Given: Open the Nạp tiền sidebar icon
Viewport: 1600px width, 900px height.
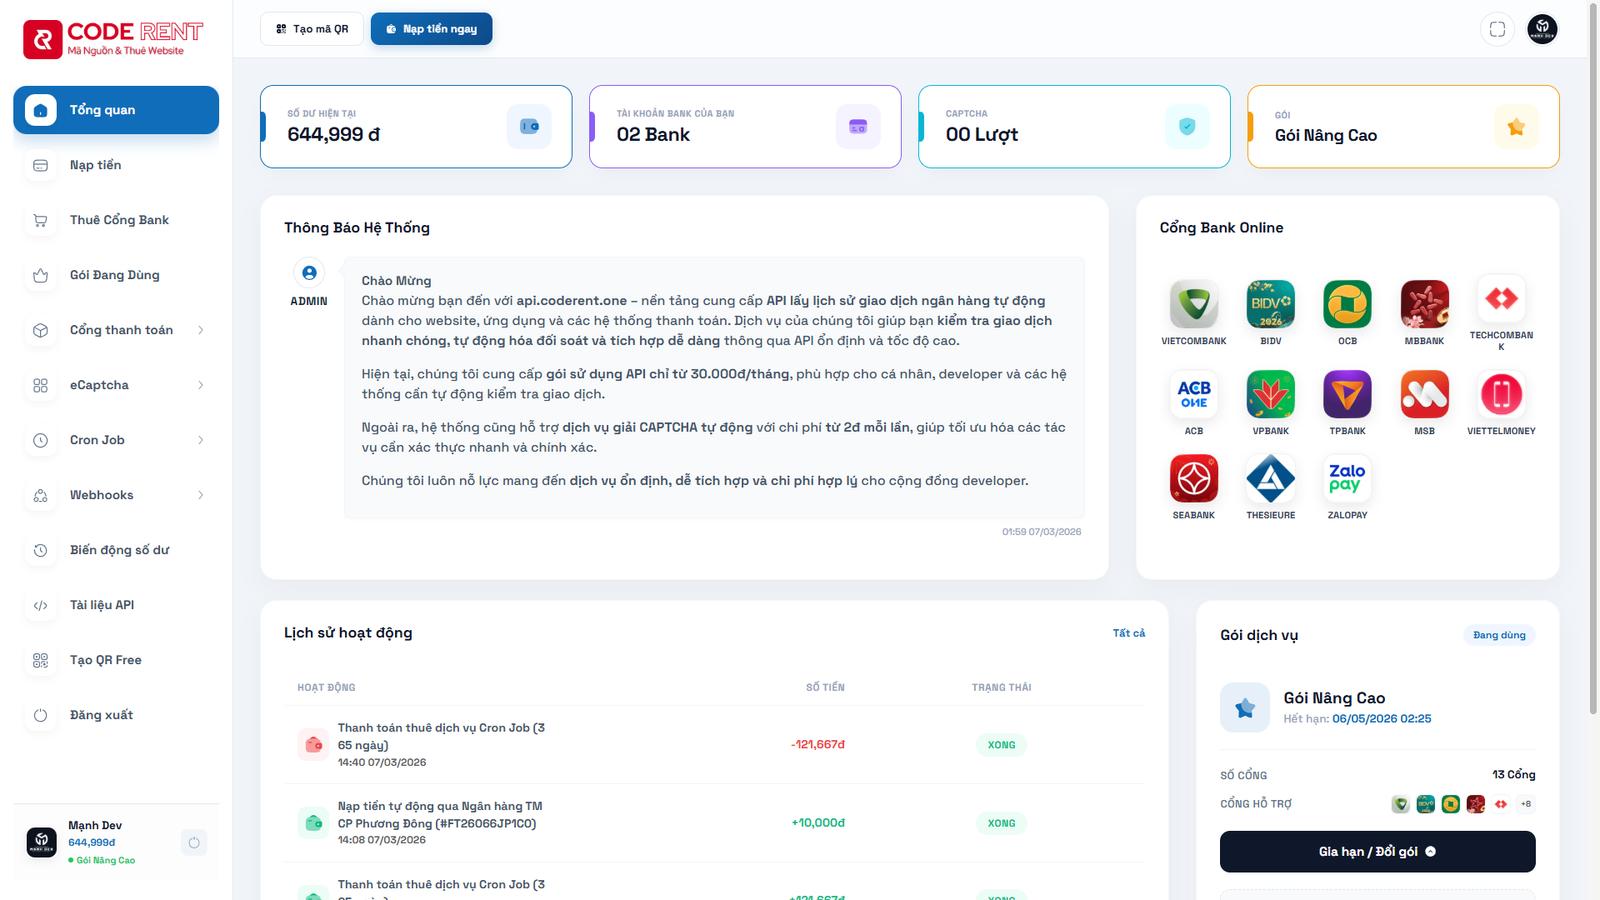Looking at the screenshot, I should tap(40, 165).
